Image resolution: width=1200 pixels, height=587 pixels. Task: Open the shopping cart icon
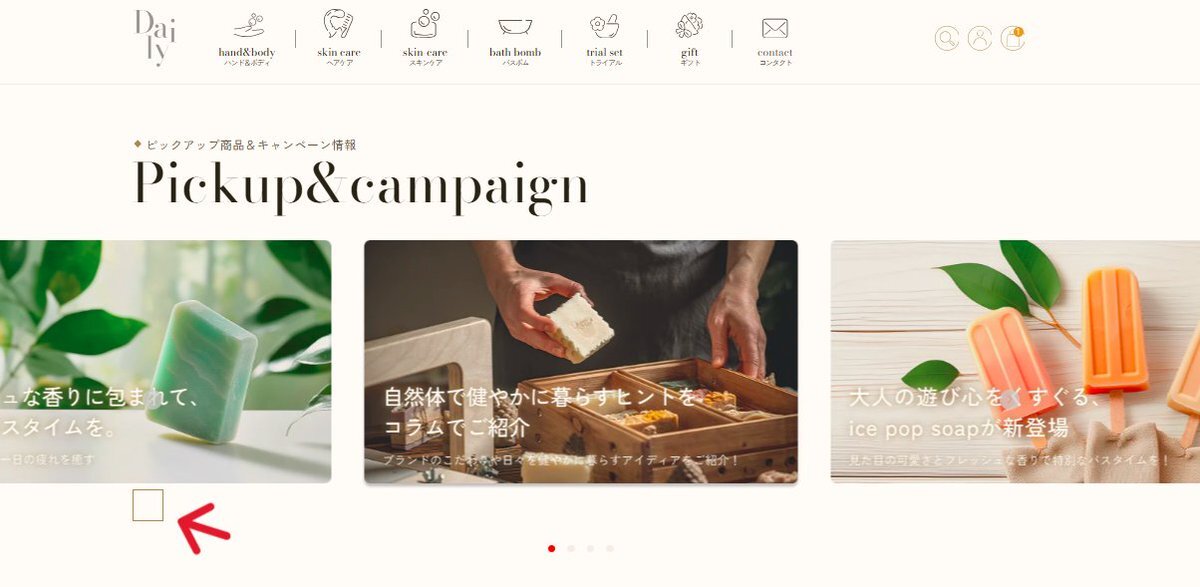point(1012,39)
